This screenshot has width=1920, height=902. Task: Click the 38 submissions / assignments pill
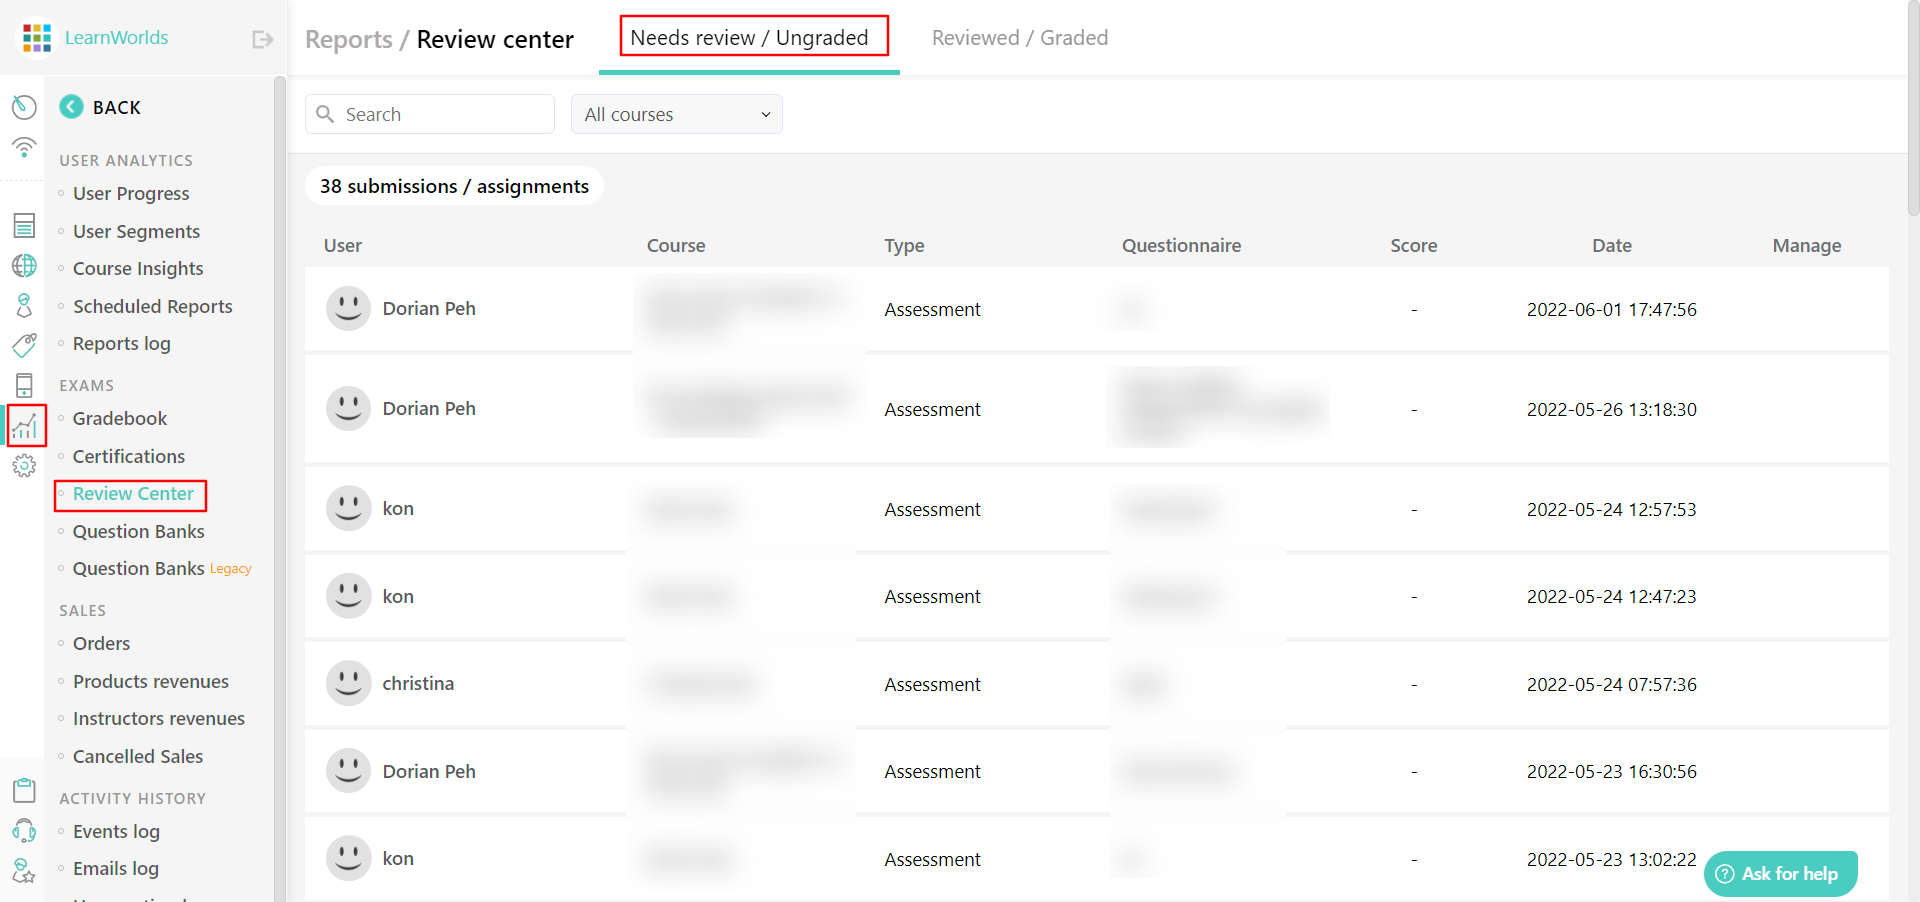tap(453, 186)
